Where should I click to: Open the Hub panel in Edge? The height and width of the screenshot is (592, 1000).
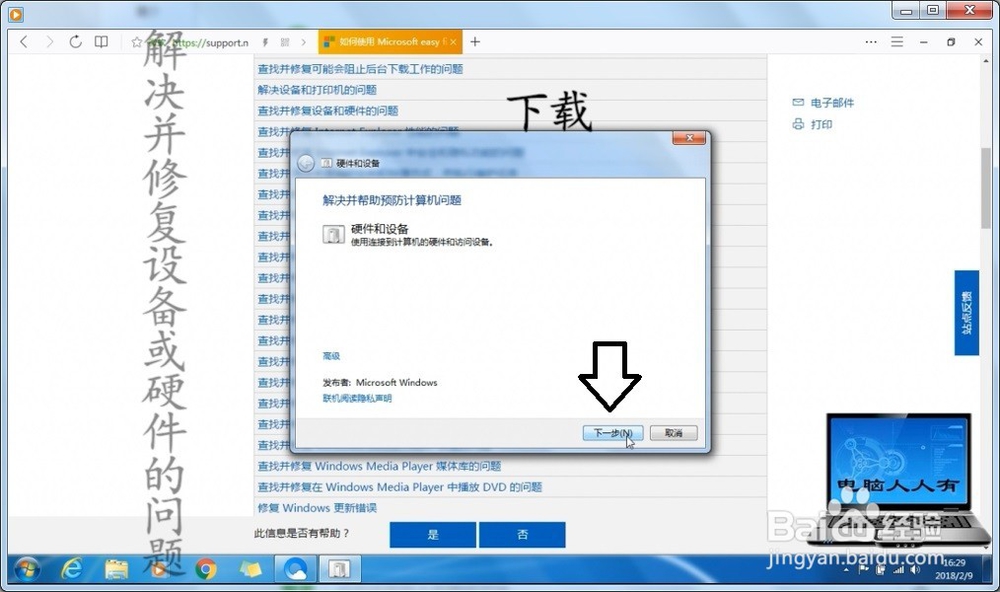click(898, 42)
